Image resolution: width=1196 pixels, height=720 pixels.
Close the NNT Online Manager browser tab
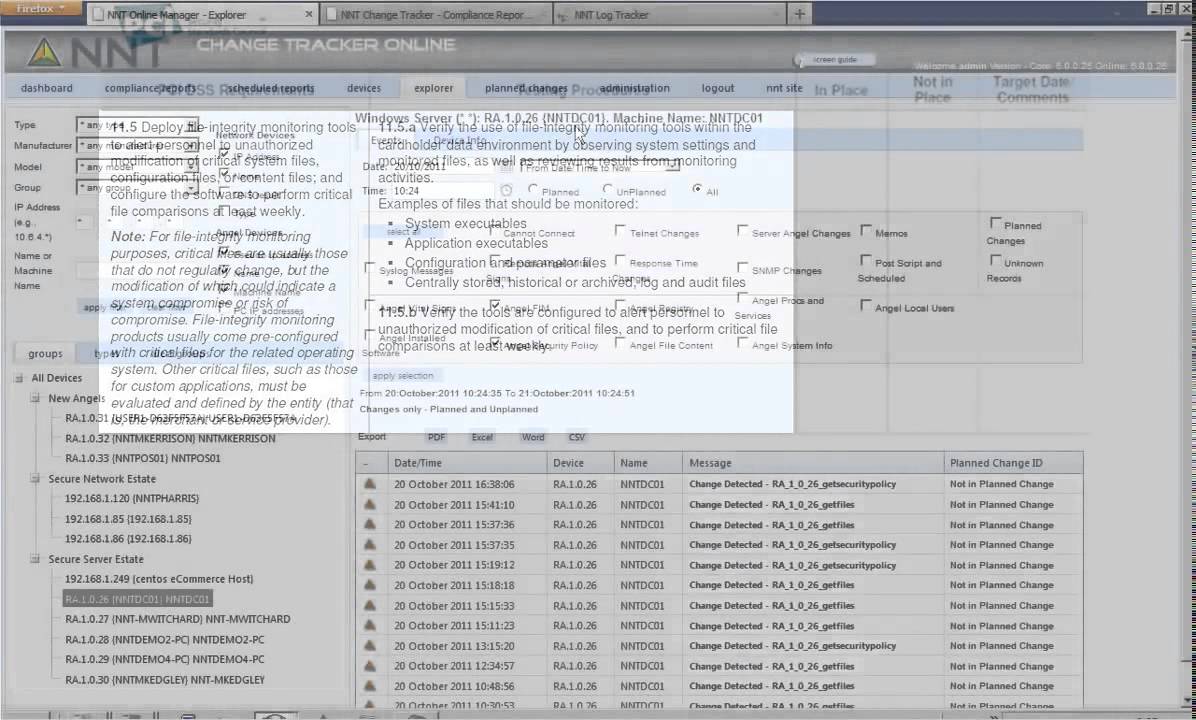click(308, 14)
